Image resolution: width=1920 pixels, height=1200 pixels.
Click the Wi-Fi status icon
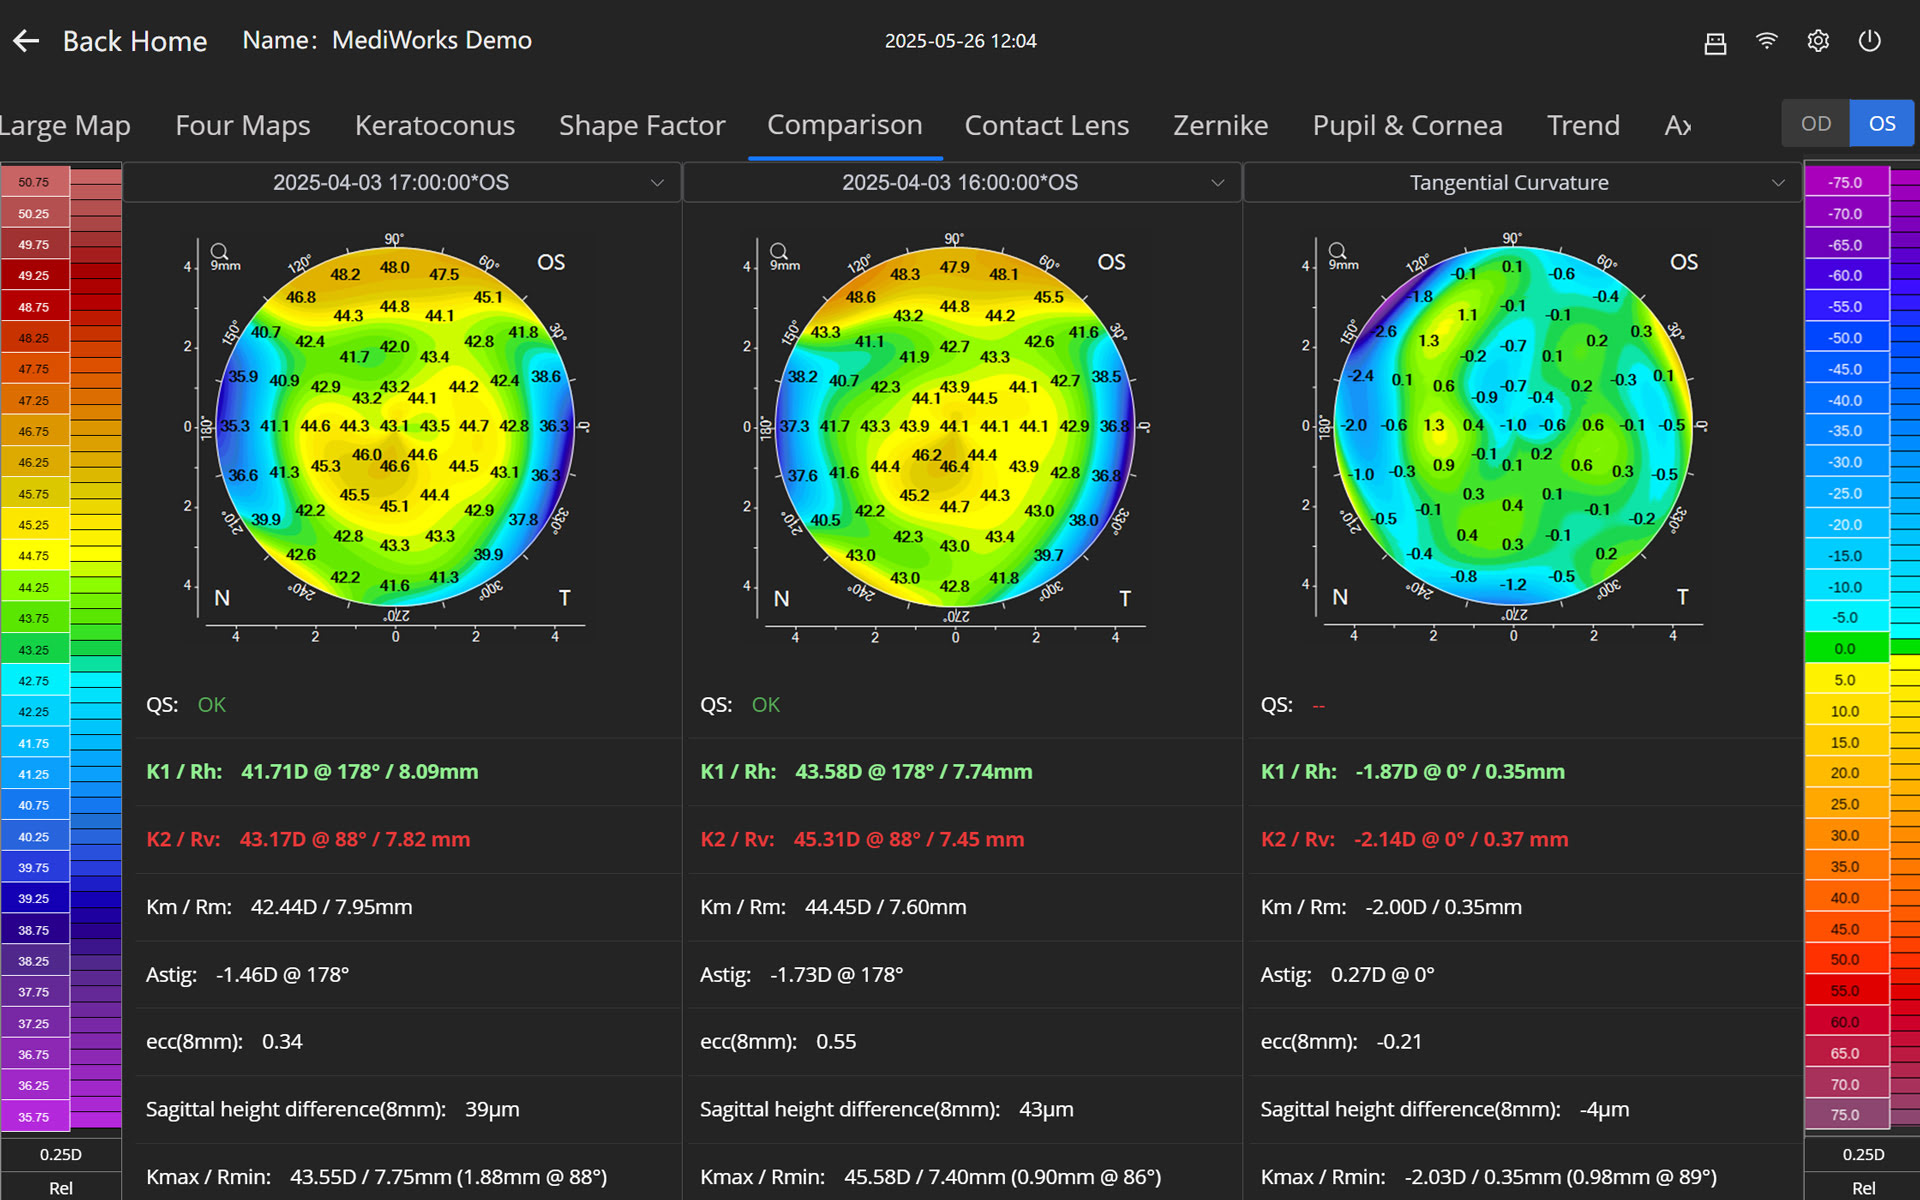click(1767, 41)
